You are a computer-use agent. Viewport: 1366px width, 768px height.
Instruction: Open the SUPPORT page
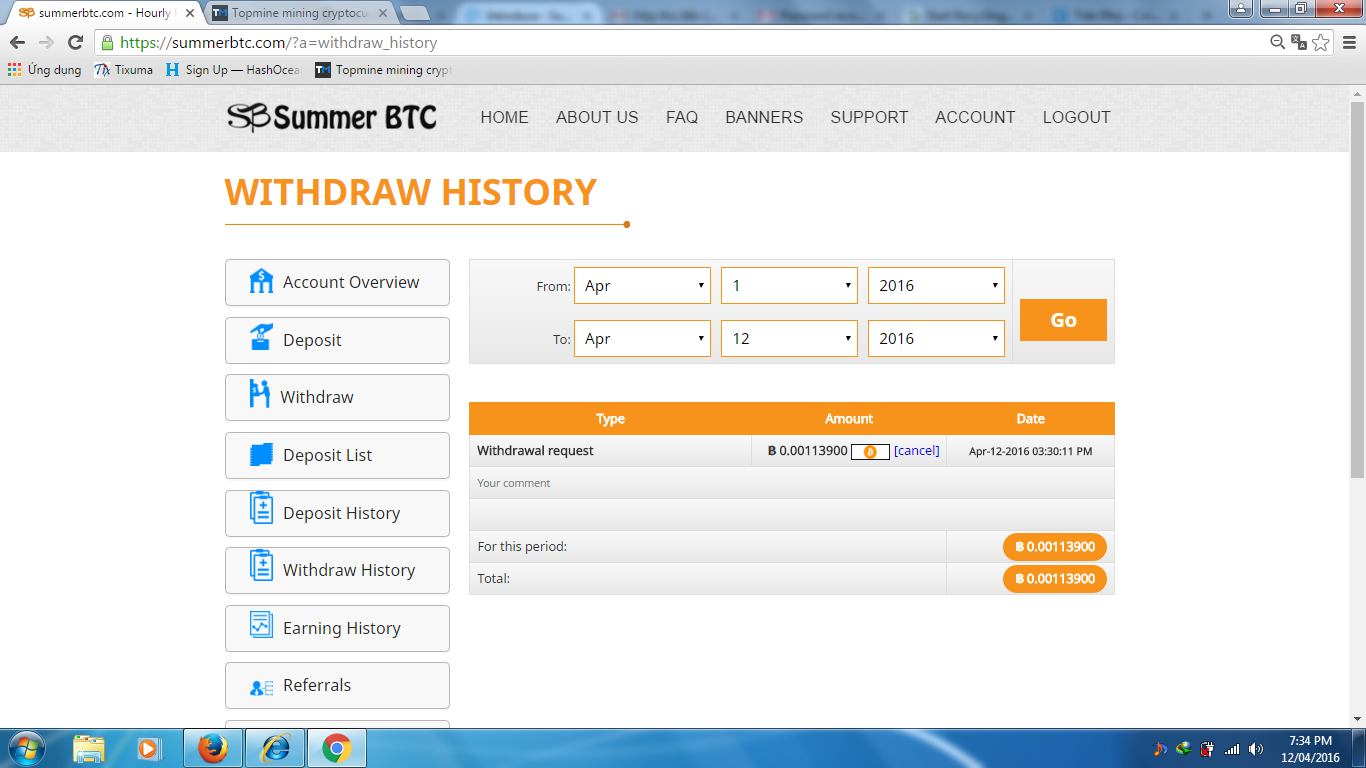click(869, 117)
